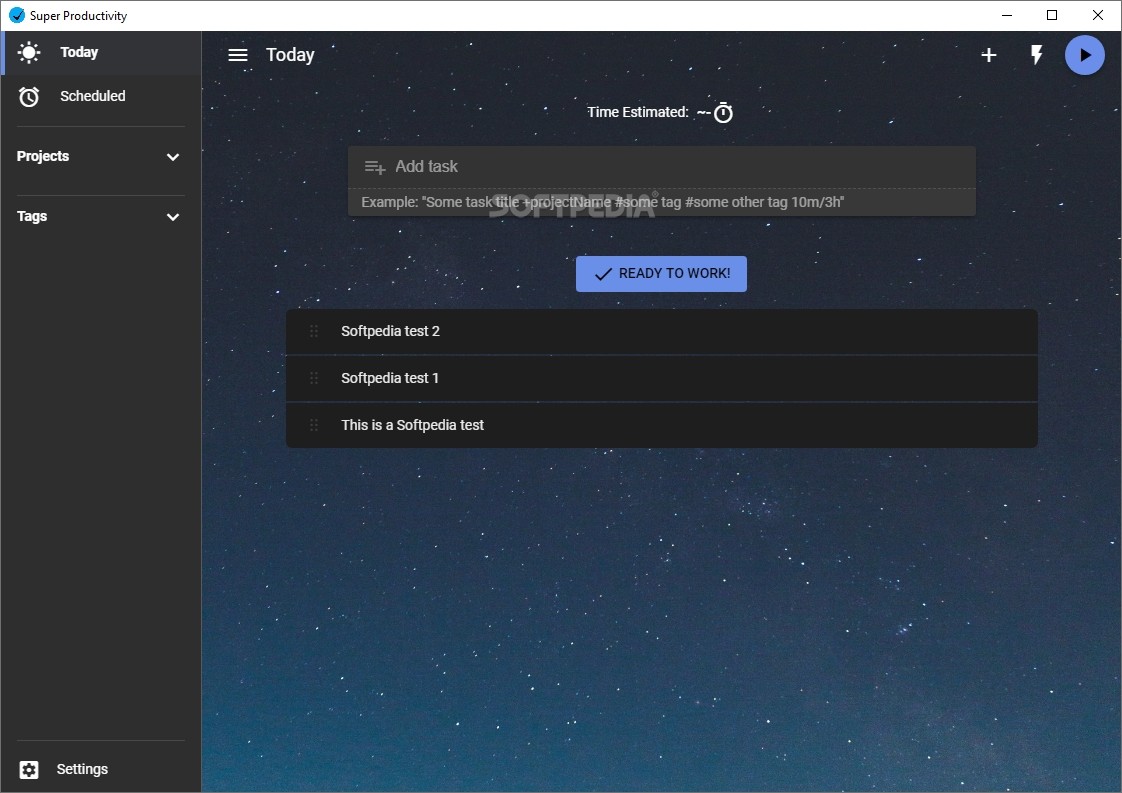This screenshot has height=793, width=1122.
Task: Click the Today page title
Action: pos(290,55)
